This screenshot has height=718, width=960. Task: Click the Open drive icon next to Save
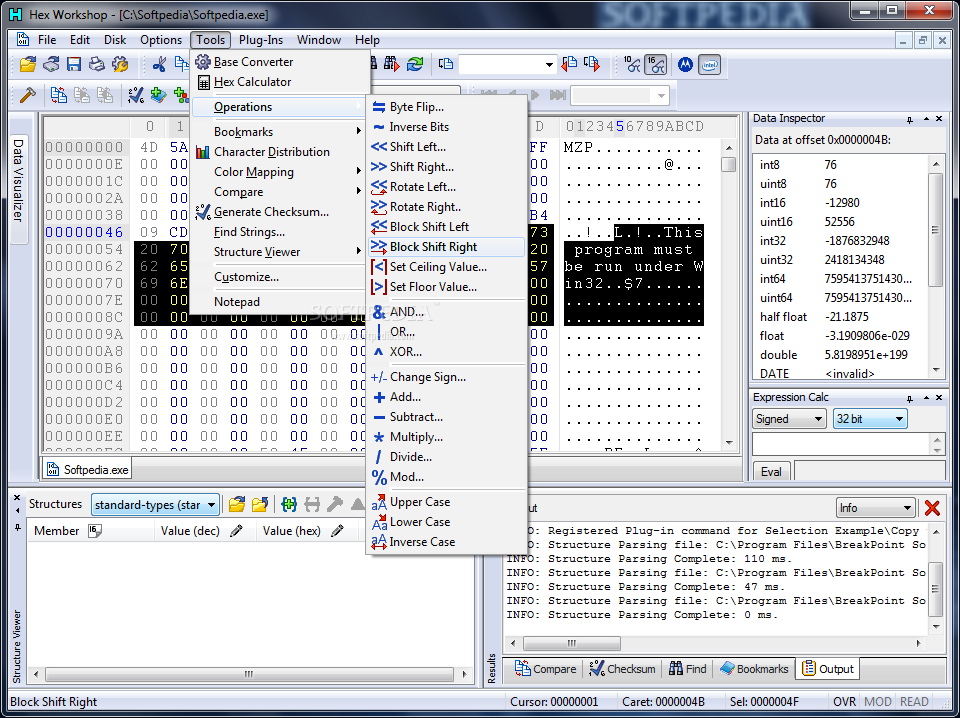[x=51, y=64]
